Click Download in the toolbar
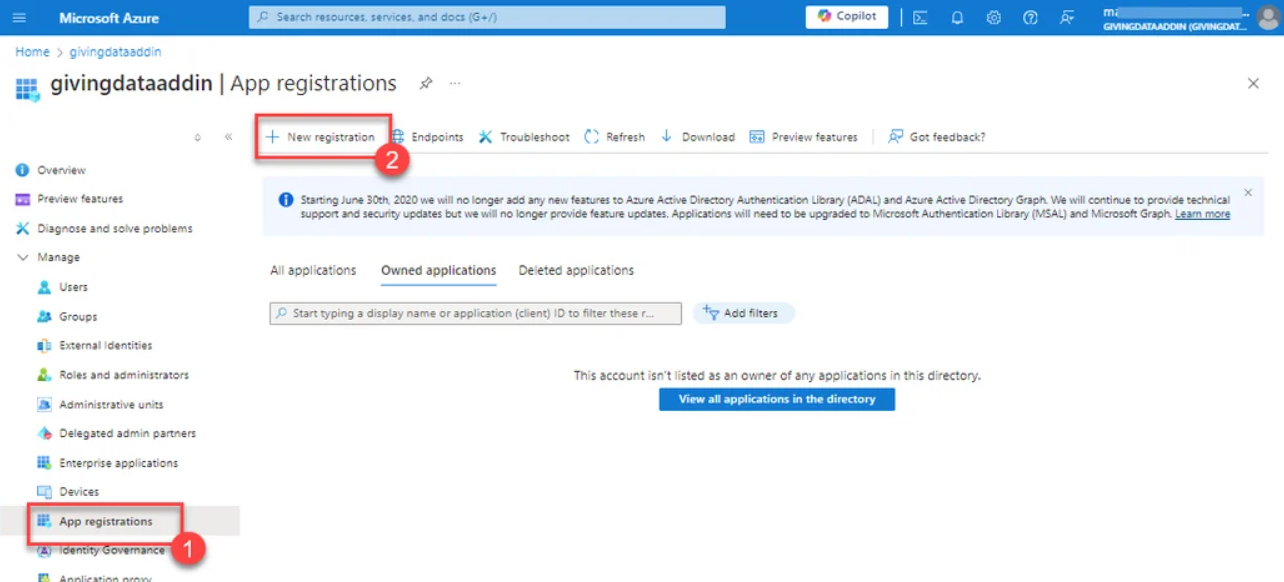 [x=698, y=137]
